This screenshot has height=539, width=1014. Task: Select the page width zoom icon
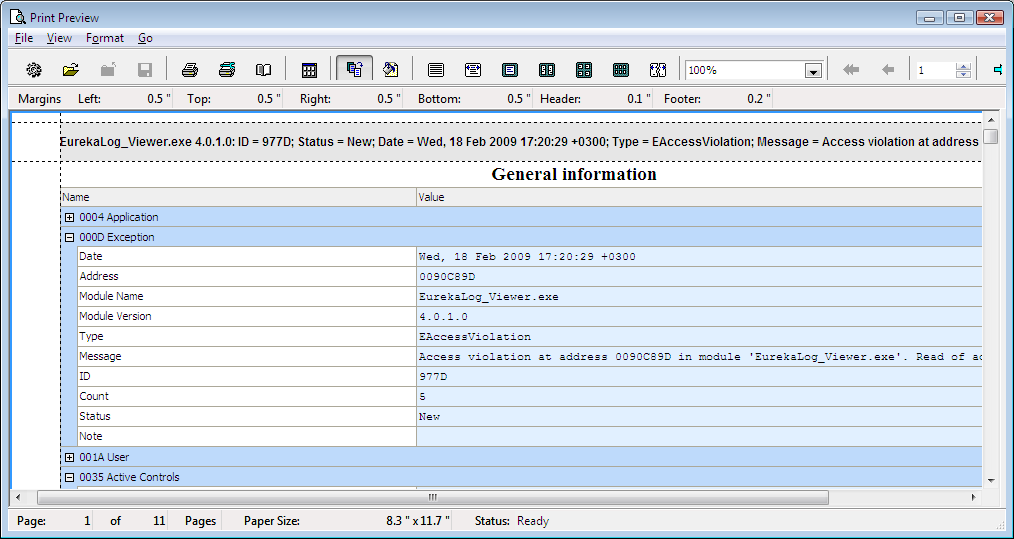click(x=473, y=70)
